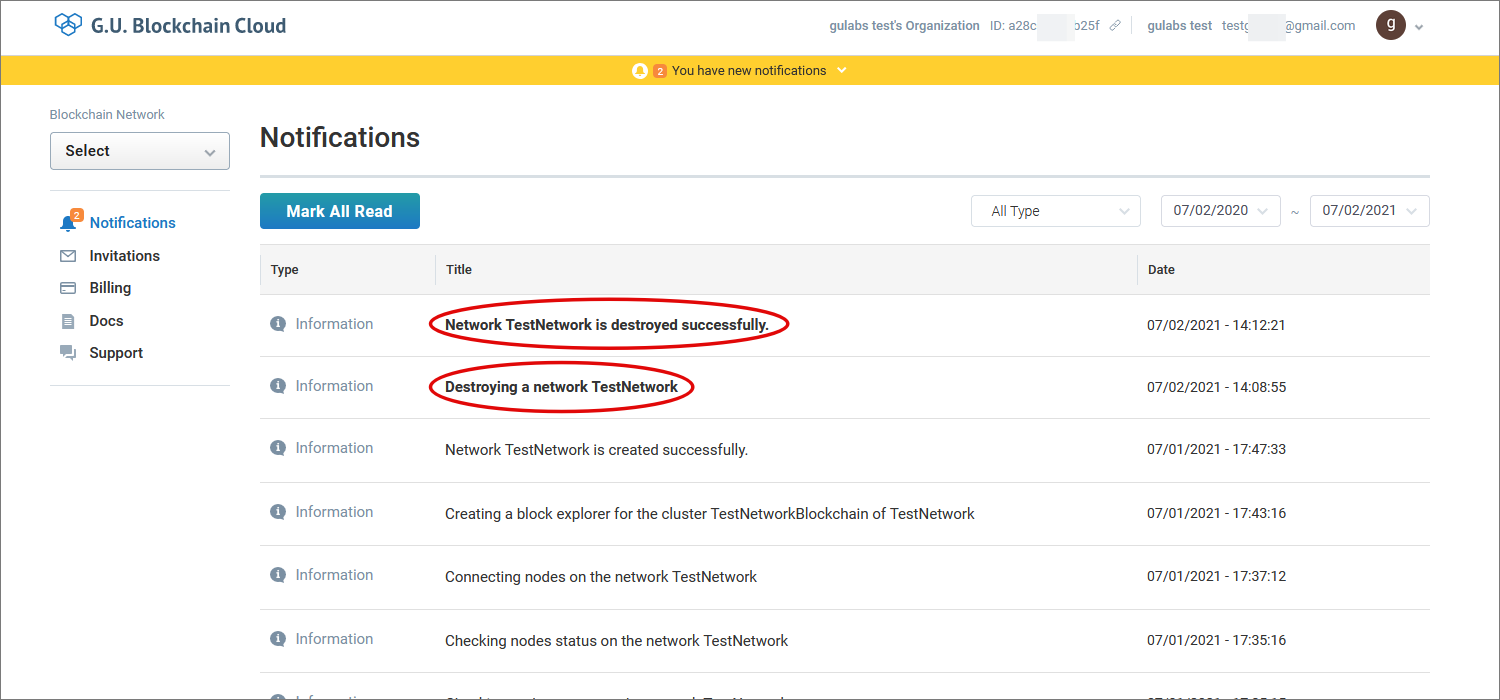Viewport: 1500px width, 700px height.
Task: Open the user avatar 'g' menu
Action: pyautogui.click(x=1390, y=25)
